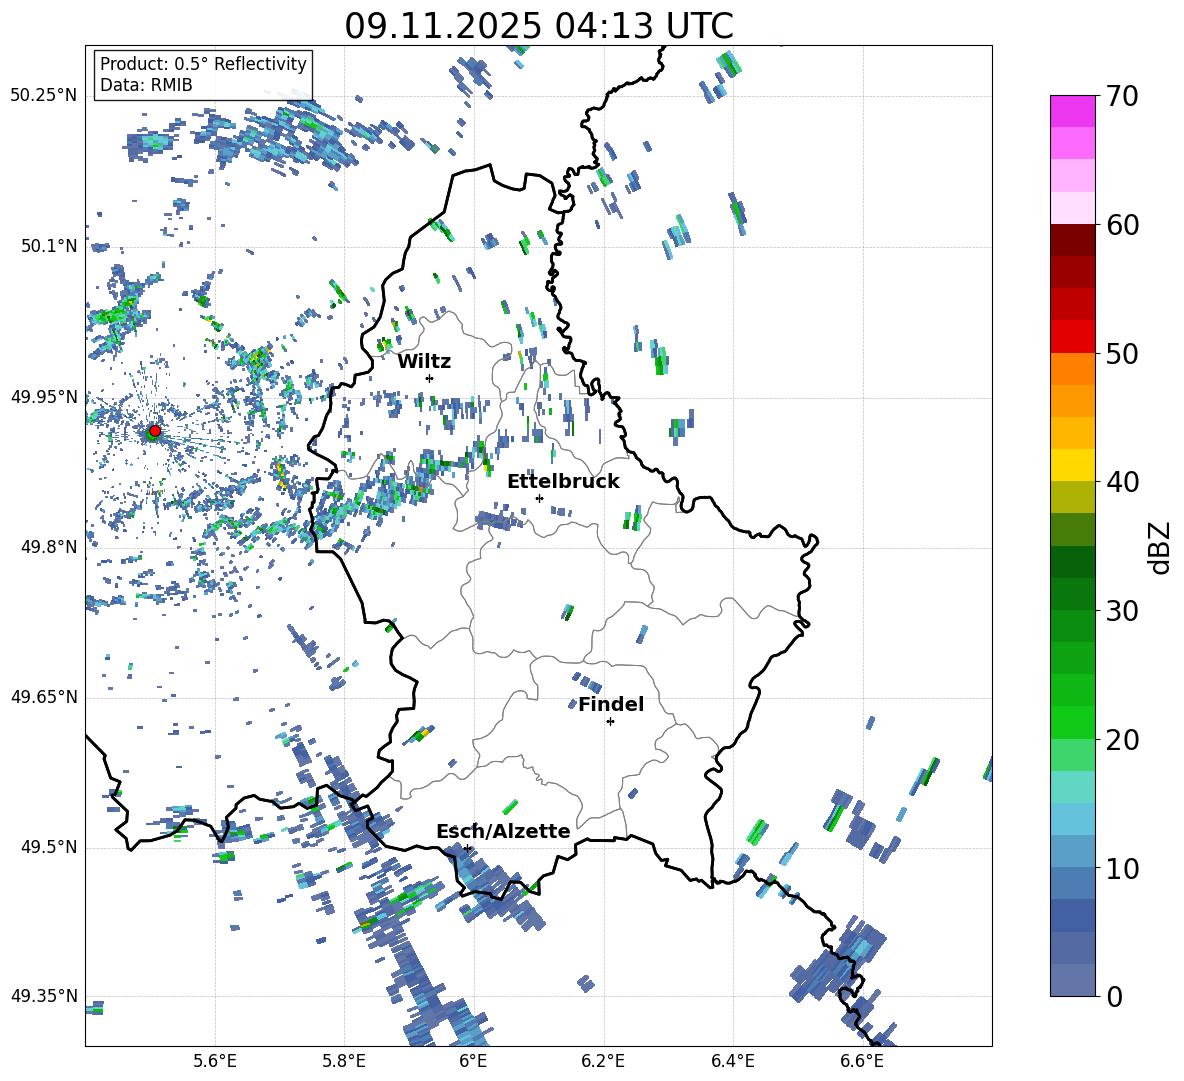Click the 70 value on the colorbar
Viewport: 1184px width, 1081px height.
1123,97
